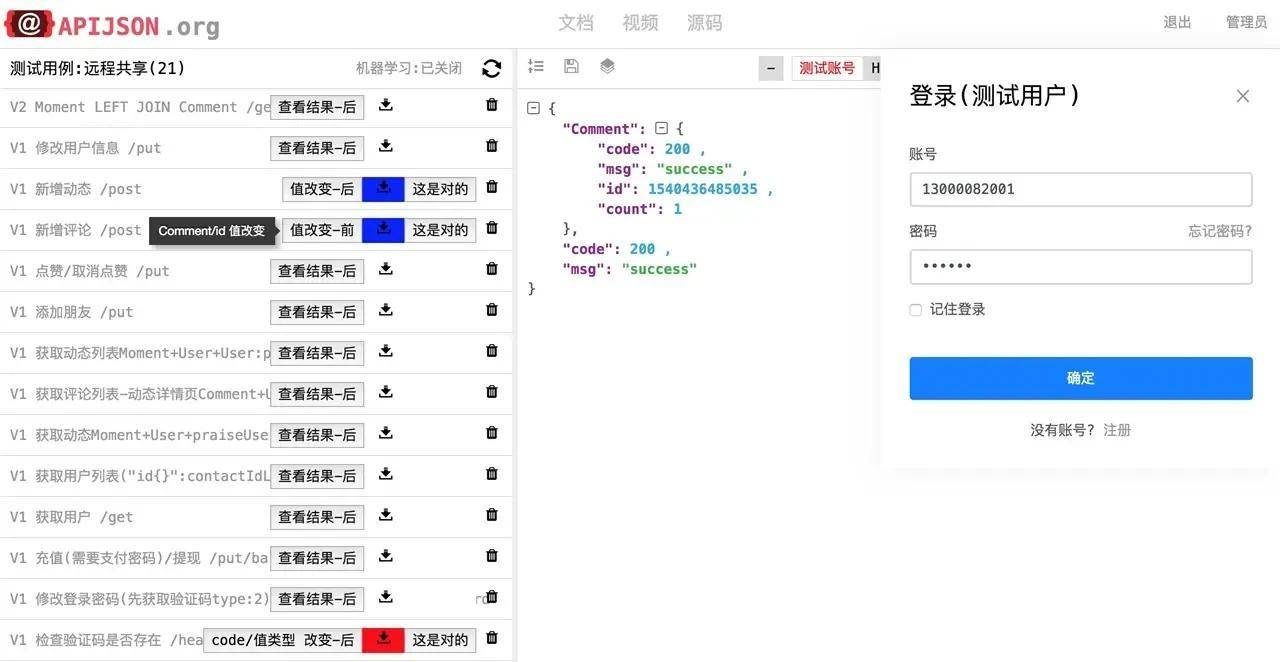Image resolution: width=1280 pixels, height=662 pixels.
Task: Click download icon on 获取评论列表-动态详情页 row
Action: click(385, 392)
